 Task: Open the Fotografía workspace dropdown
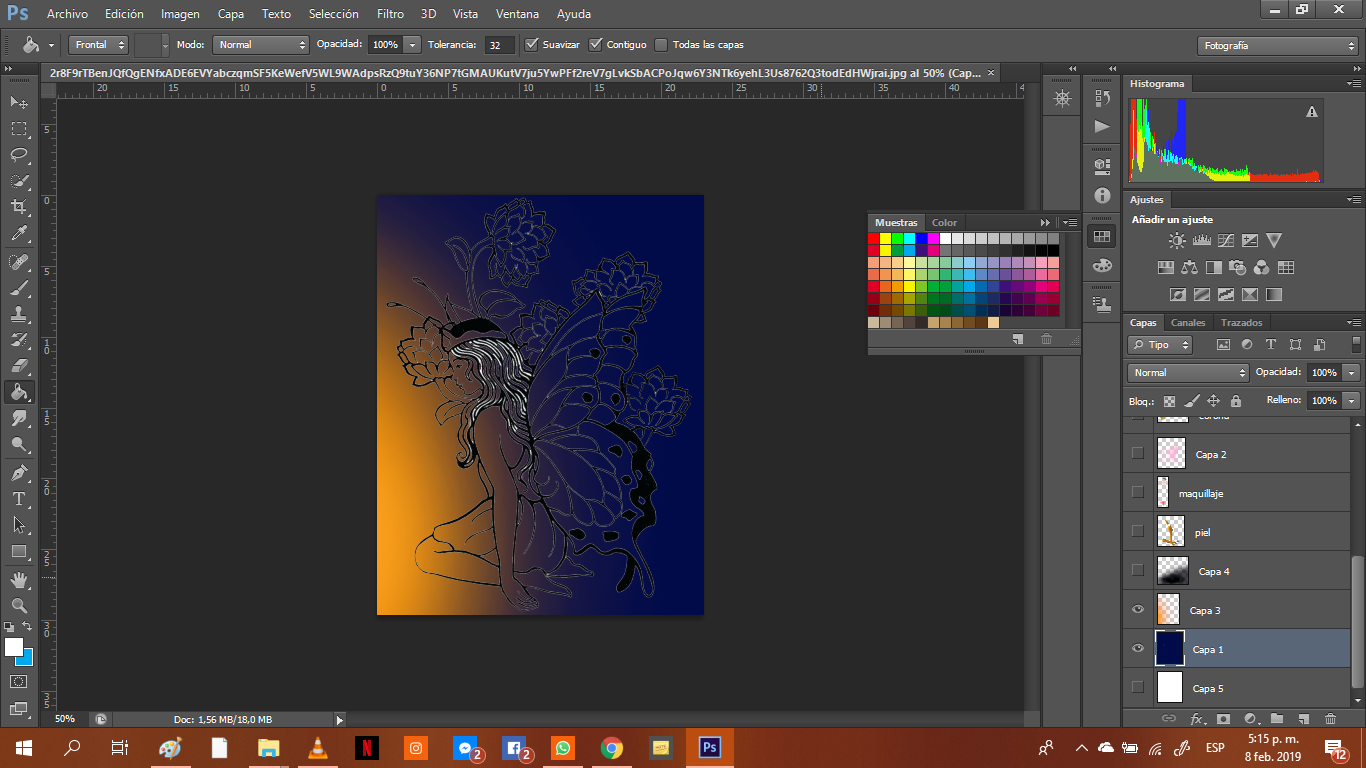tap(1277, 46)
